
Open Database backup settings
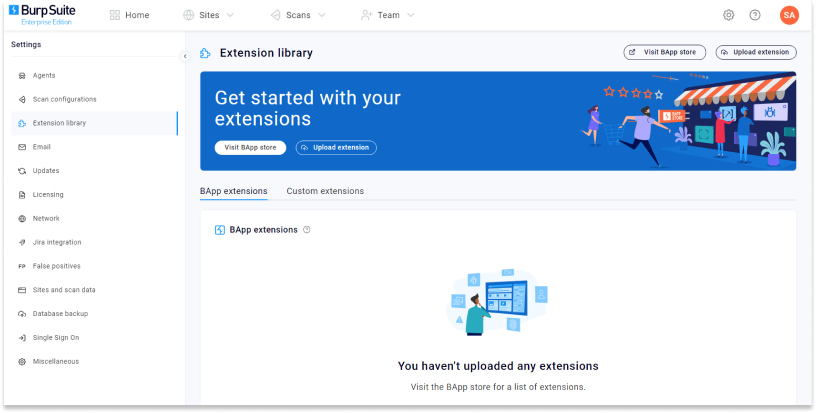click(x=94, y=314)
